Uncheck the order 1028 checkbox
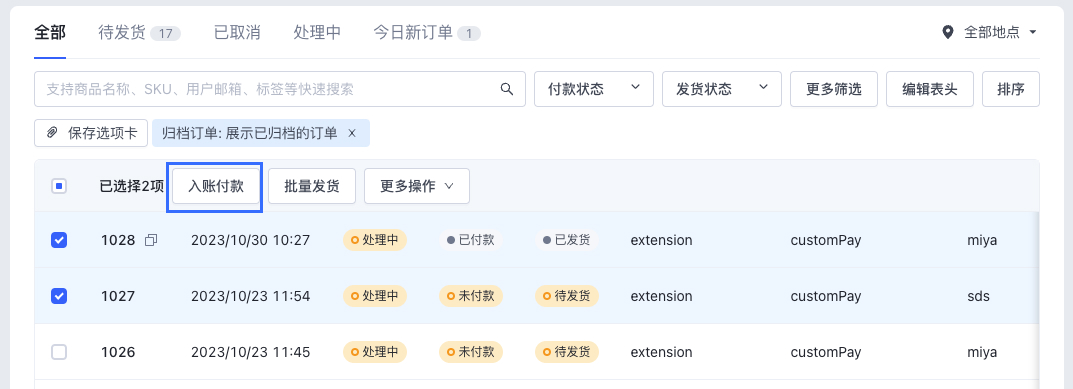 [60, 240]
